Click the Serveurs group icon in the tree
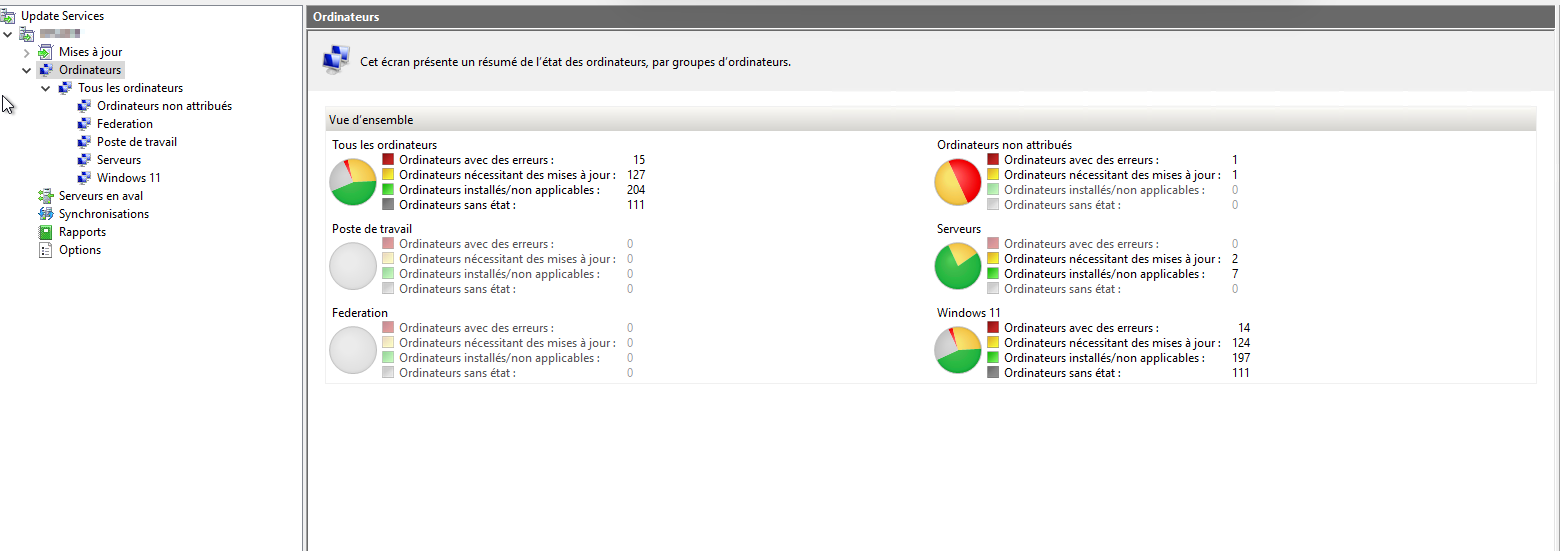 [84, 160]
